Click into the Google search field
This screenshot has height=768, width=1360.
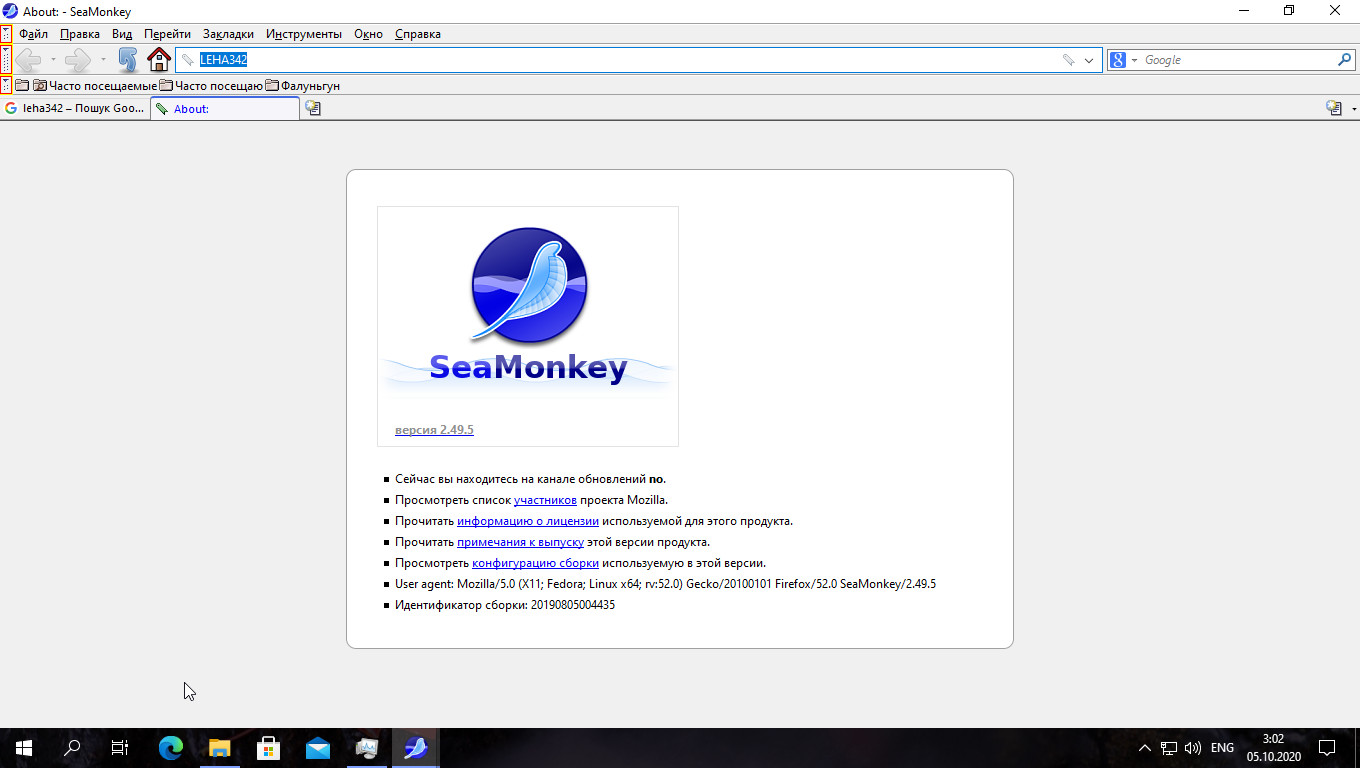pos(1235,60)
